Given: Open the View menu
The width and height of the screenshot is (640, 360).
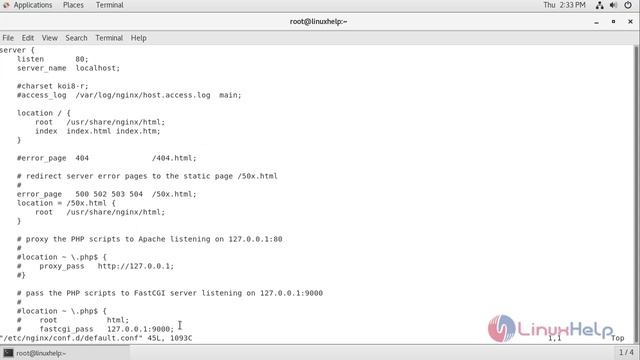Looking at the screenshot, I should click(x=49, y=38).
